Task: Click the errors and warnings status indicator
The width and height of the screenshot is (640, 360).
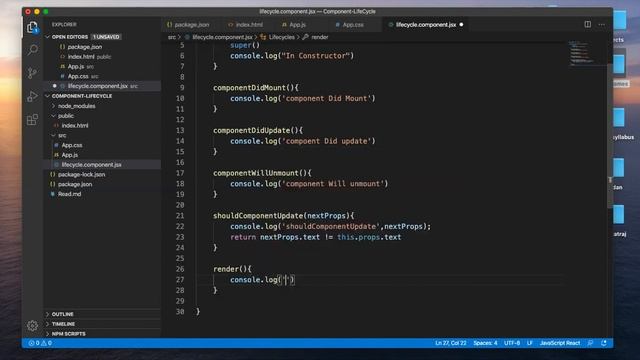Action: (40, 343)
